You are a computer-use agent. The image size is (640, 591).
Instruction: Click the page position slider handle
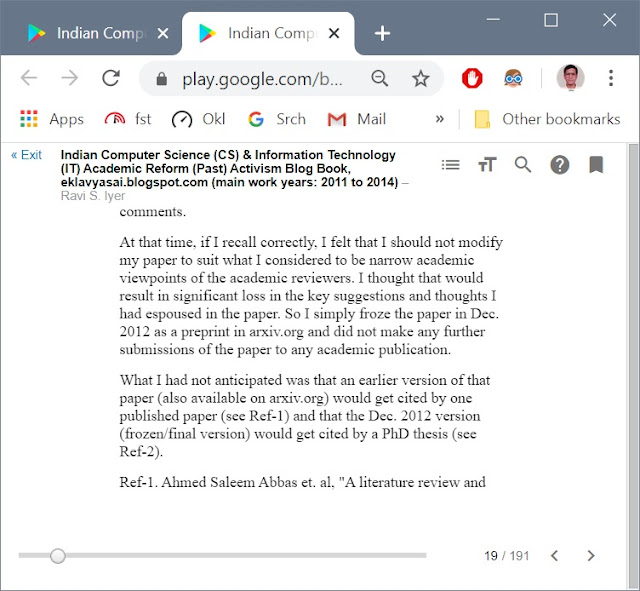(x=58, y=555)
